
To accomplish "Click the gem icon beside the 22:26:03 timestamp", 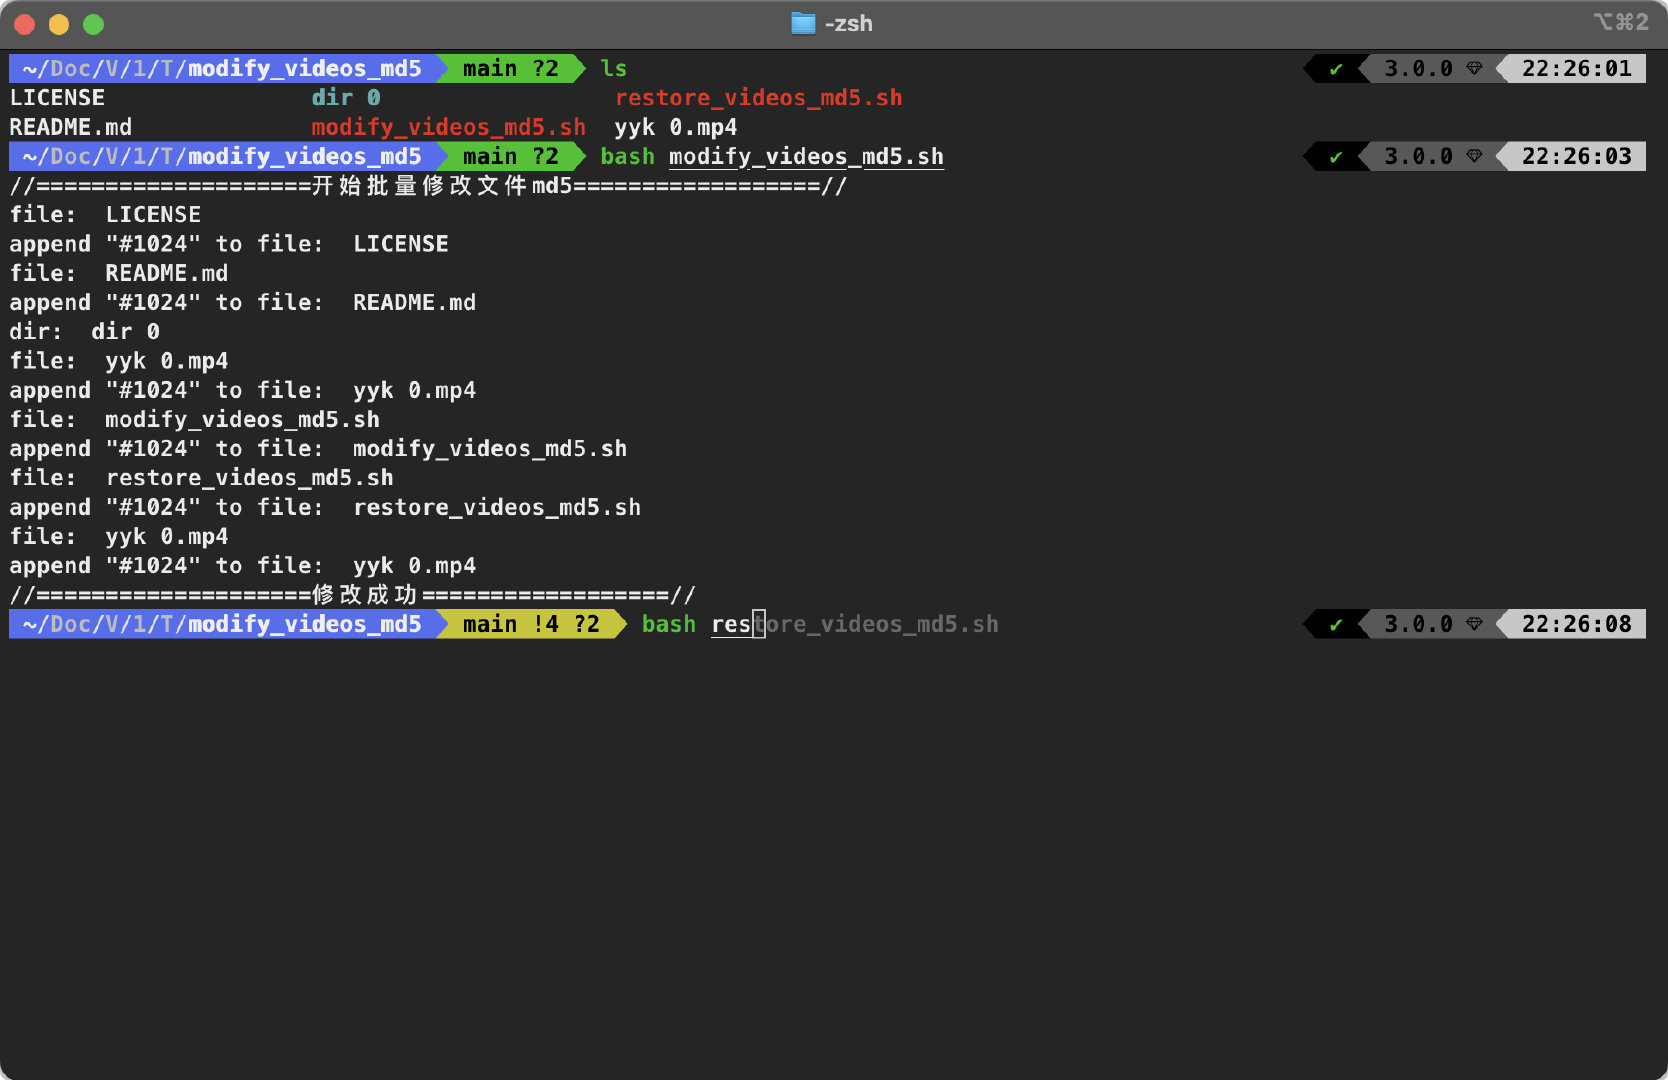I will tap(1474, 156).
